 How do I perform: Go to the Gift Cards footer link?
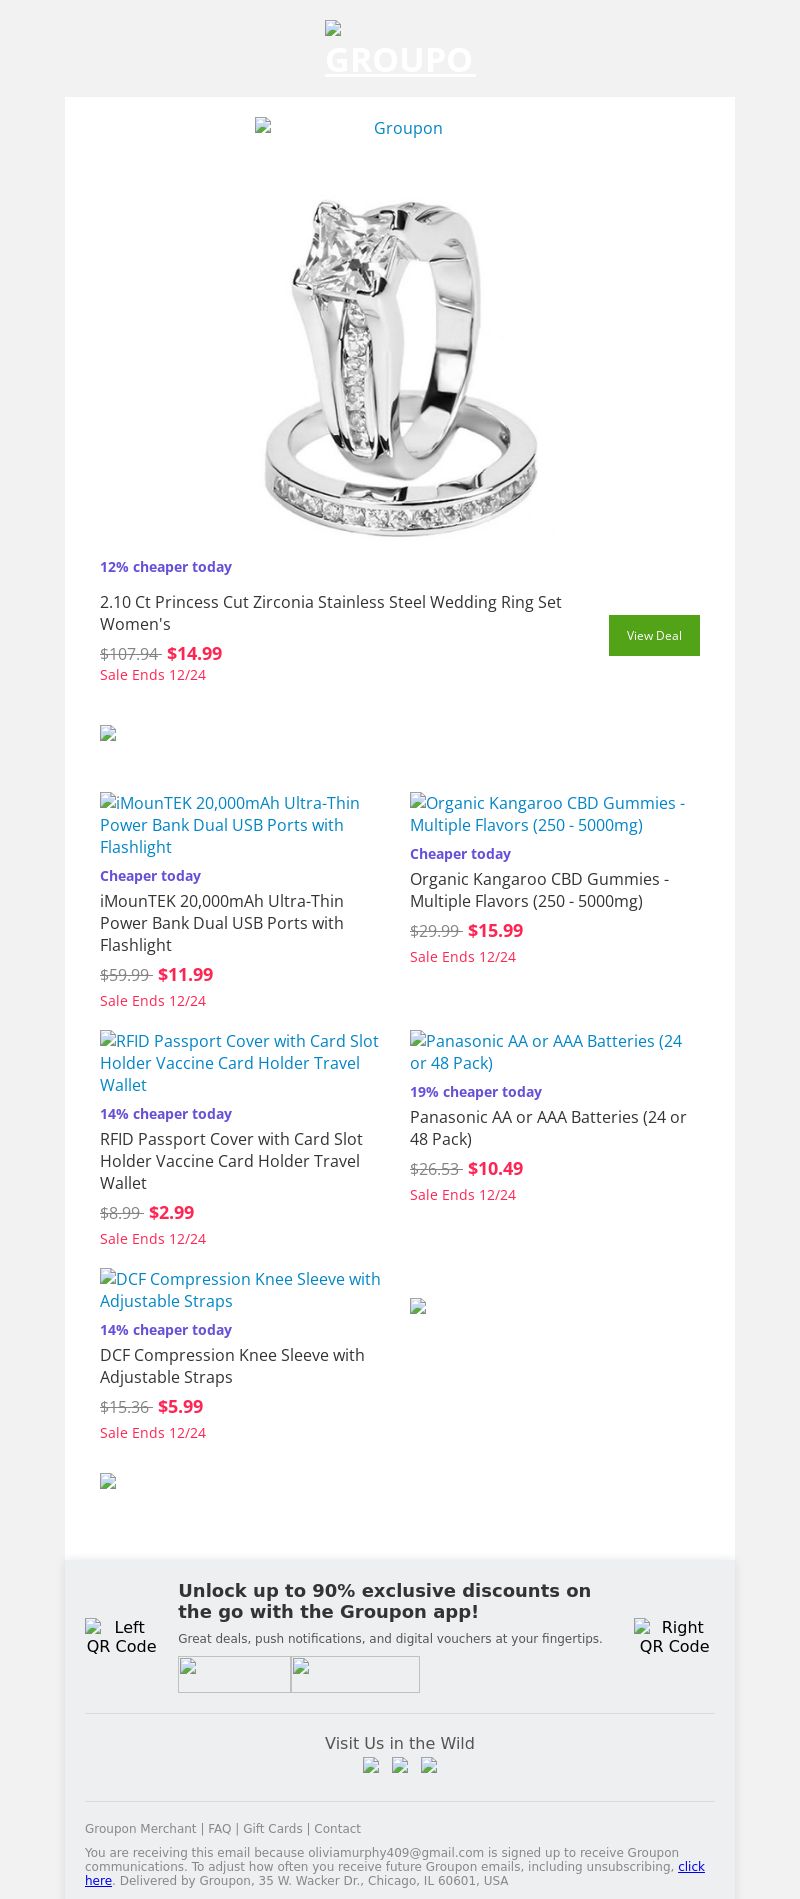point(272,1829)
